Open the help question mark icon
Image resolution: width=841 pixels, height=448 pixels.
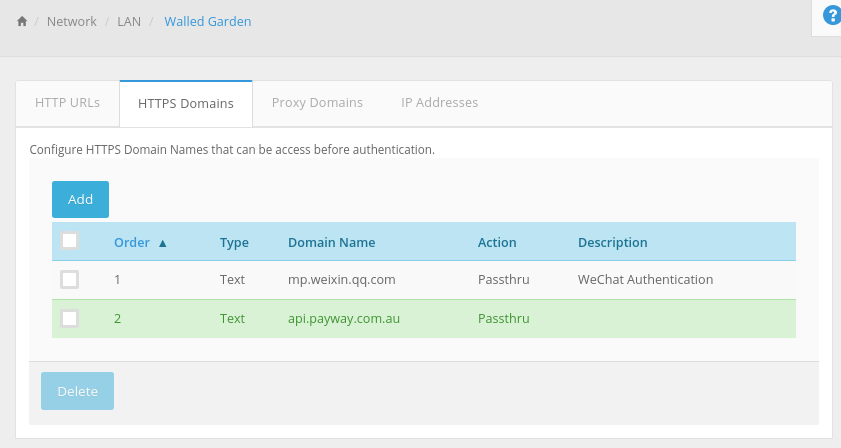[x=831, y=16]
